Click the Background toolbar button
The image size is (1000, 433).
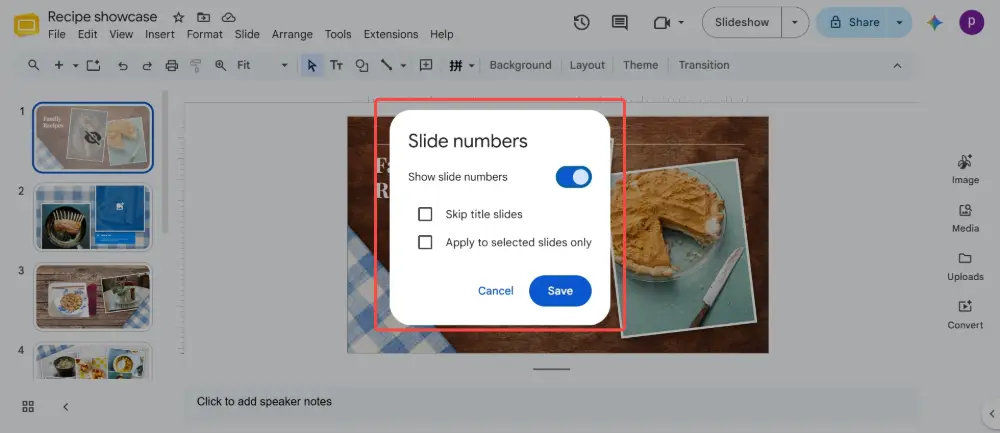click(x=520, y=65)
